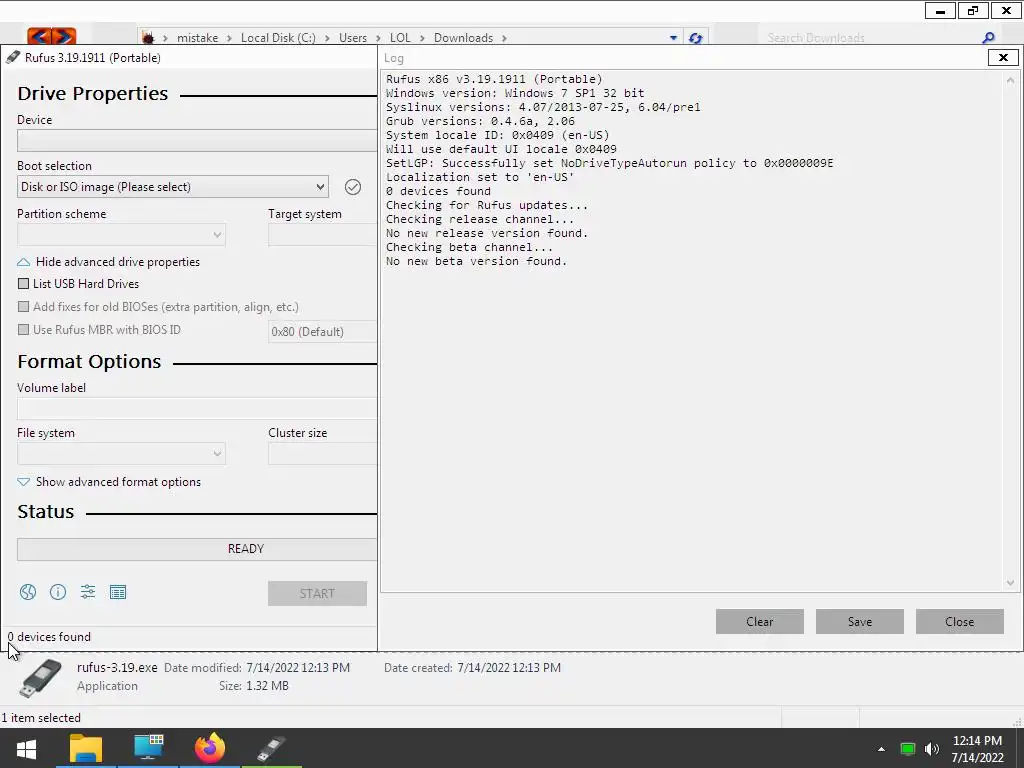Viewport: 1024px width, 768px height.
Task: Collapse Hide advanced drive properties
Action: pyautogui.click(x=108, y=262)
